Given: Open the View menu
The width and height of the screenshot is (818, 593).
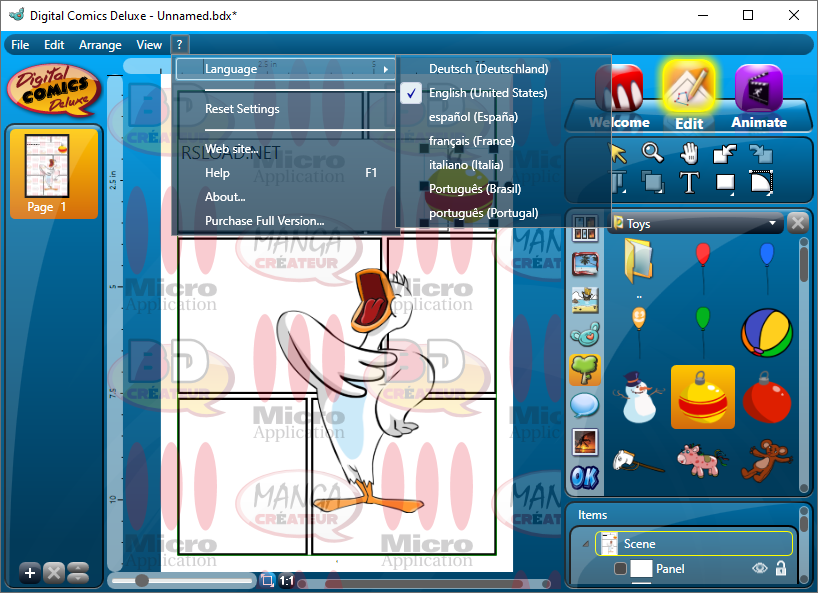Looking at the screenshot, I should click(x=149, y=45).
